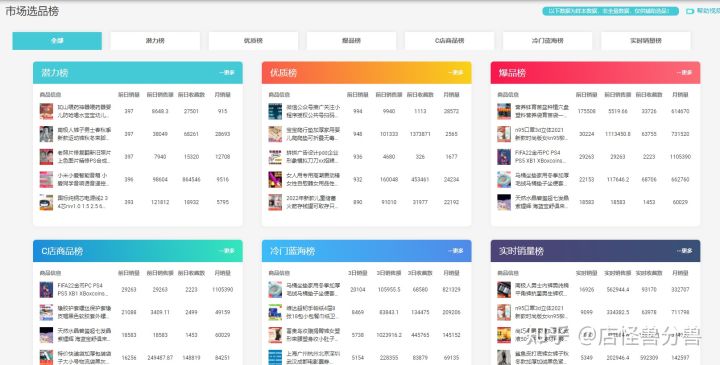Open 冷门蓝海榜 thumbnail in the 83843.1 row
The image size is (720, 365).
(275, 312)
